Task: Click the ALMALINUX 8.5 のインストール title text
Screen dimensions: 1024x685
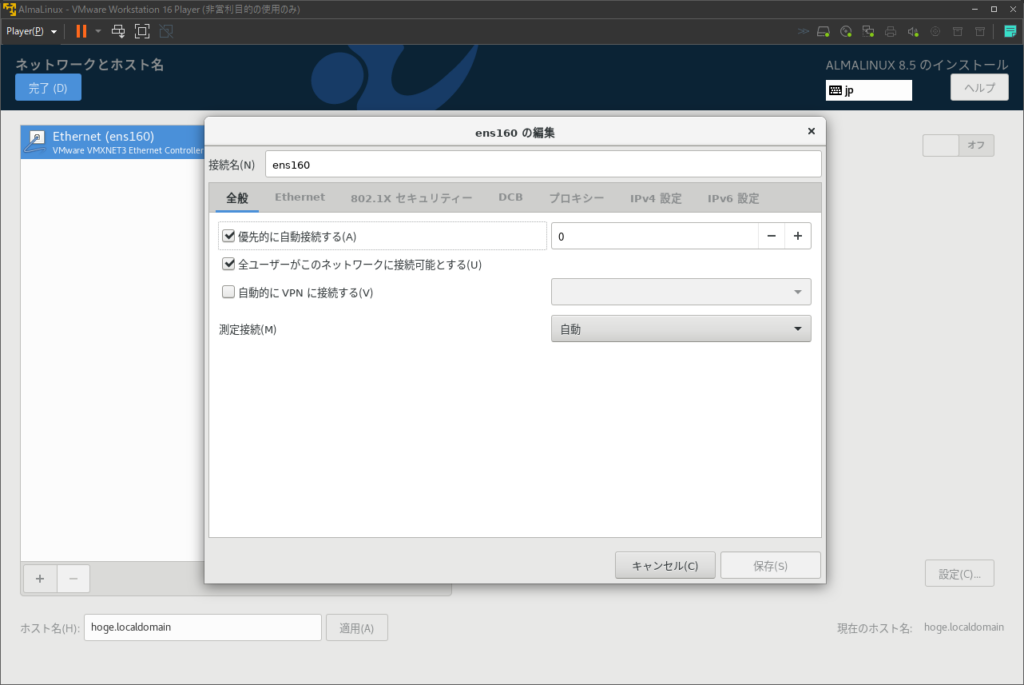Action: click(x=916, y=65)
